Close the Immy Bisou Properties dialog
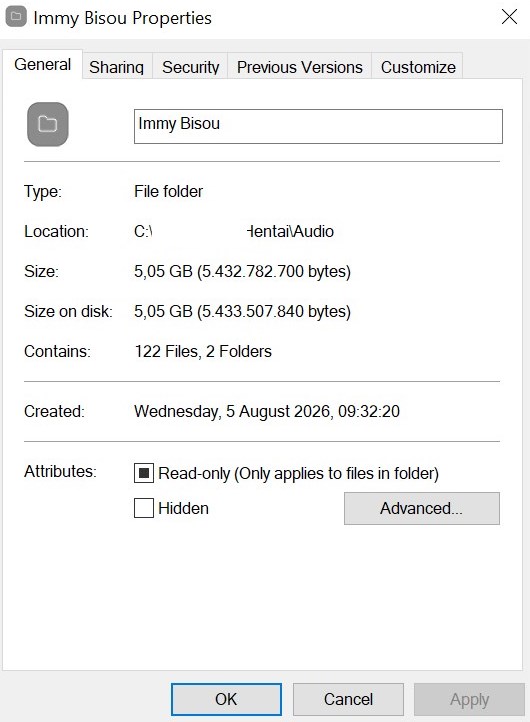This screenshot has width=530, height=722. click(509, 17)
